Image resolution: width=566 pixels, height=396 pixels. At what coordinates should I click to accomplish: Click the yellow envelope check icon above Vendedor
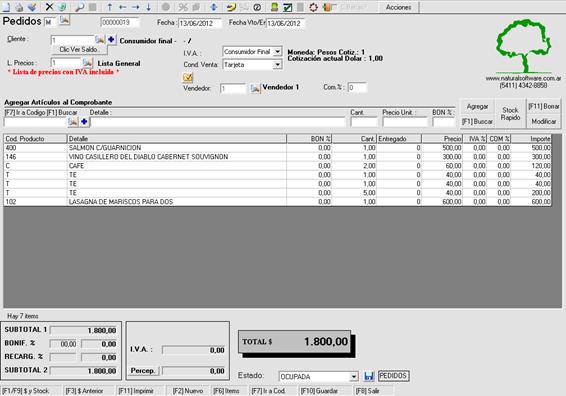188,77
